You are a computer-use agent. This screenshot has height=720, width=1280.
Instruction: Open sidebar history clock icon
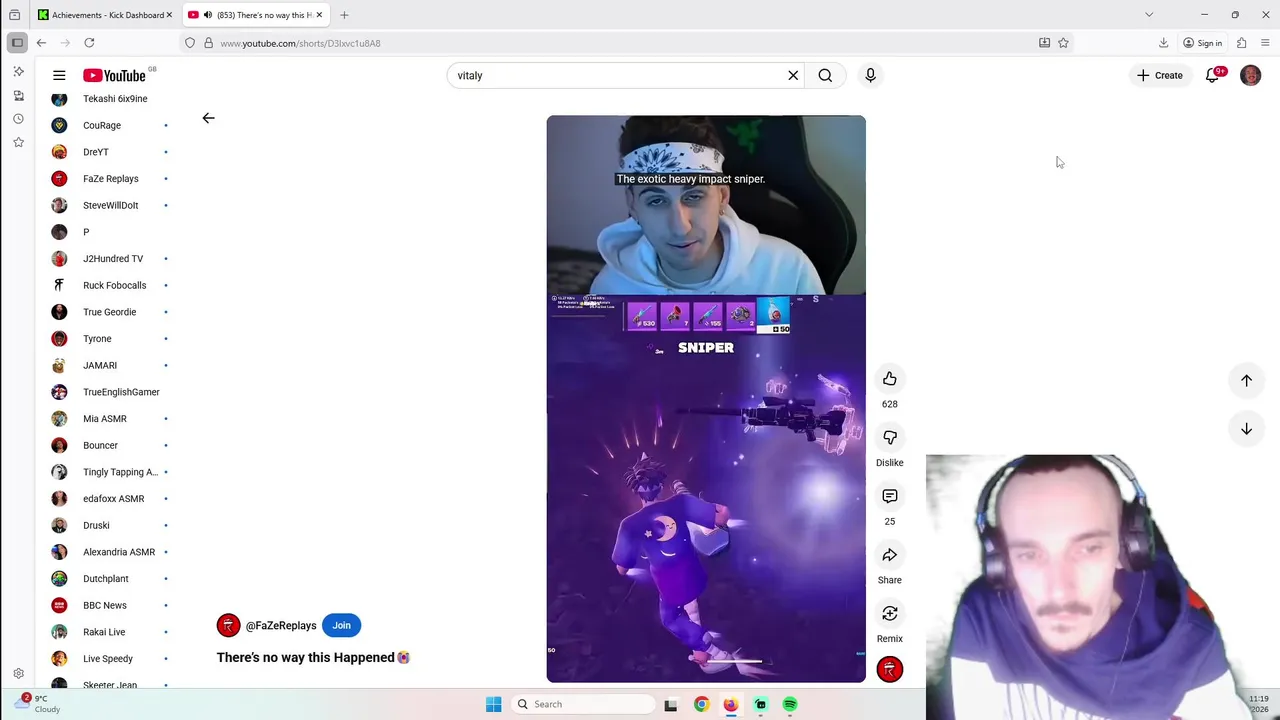click(x=18, y=119)
